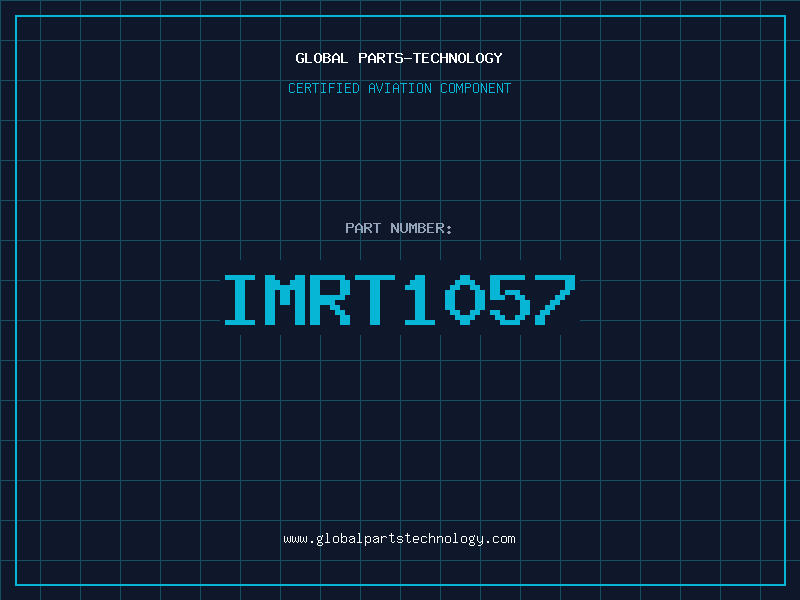The image size is (800, 600).
Task: Click the letter M in the part number
Action: click(286, 300)
